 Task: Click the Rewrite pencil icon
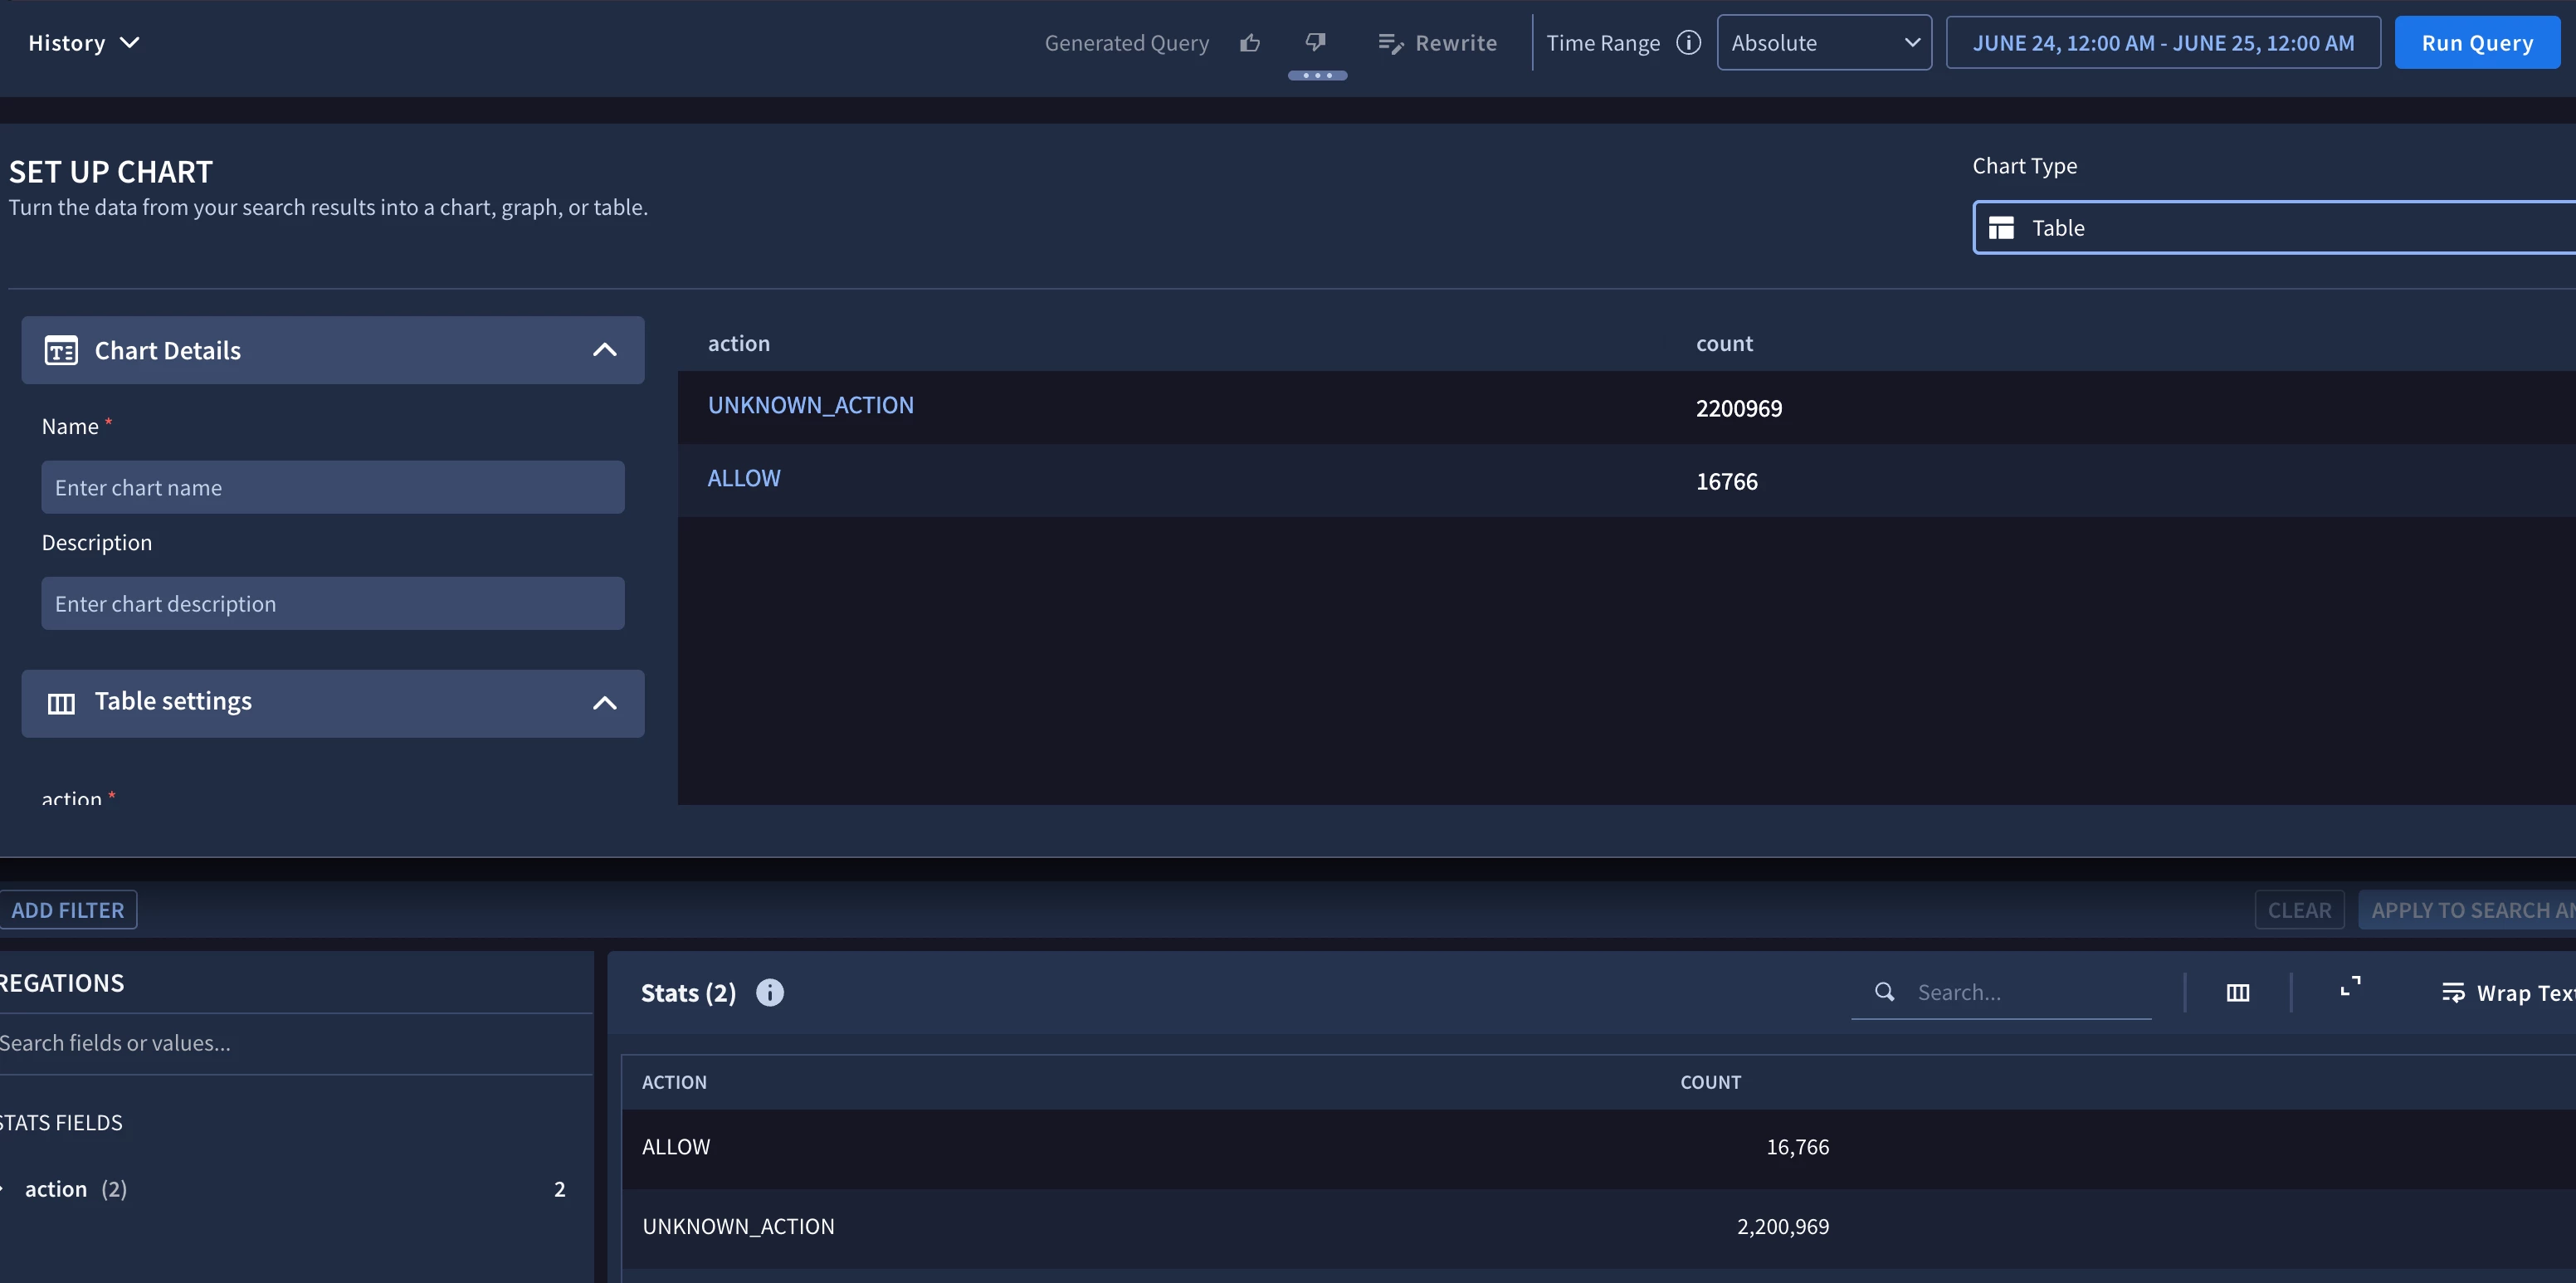[x=1391, y=43]
